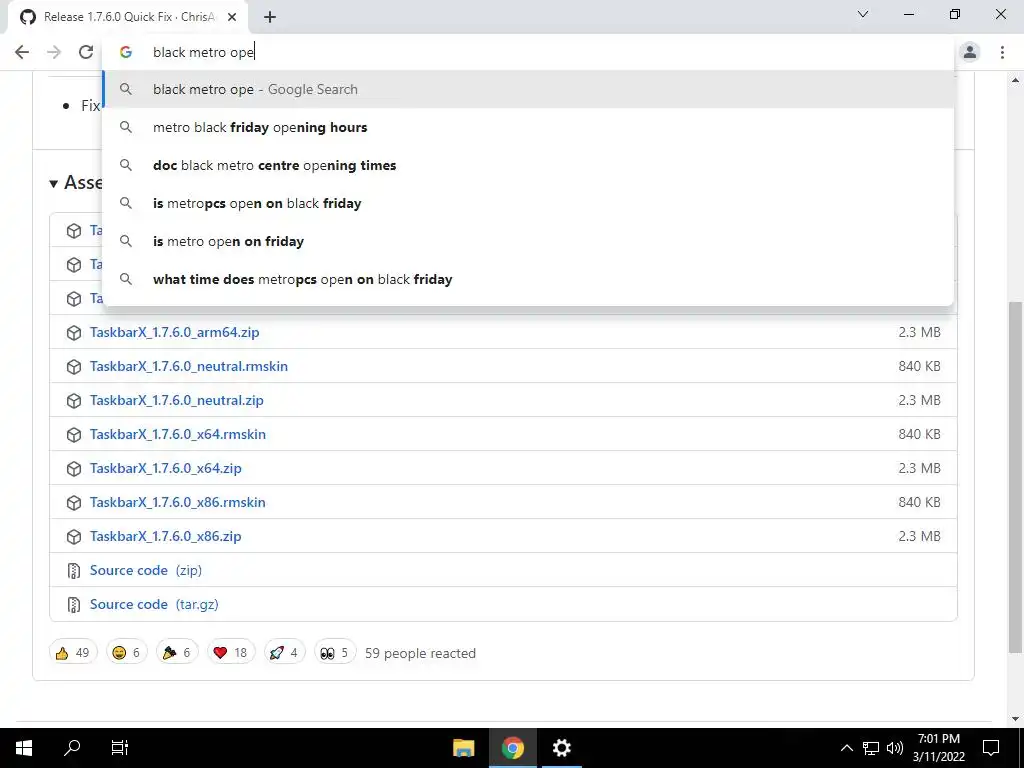Viewport: 1024px width, 768px height.
Task: Click the address bar containing 'black metro ope'
Action: tap(529, 52)
